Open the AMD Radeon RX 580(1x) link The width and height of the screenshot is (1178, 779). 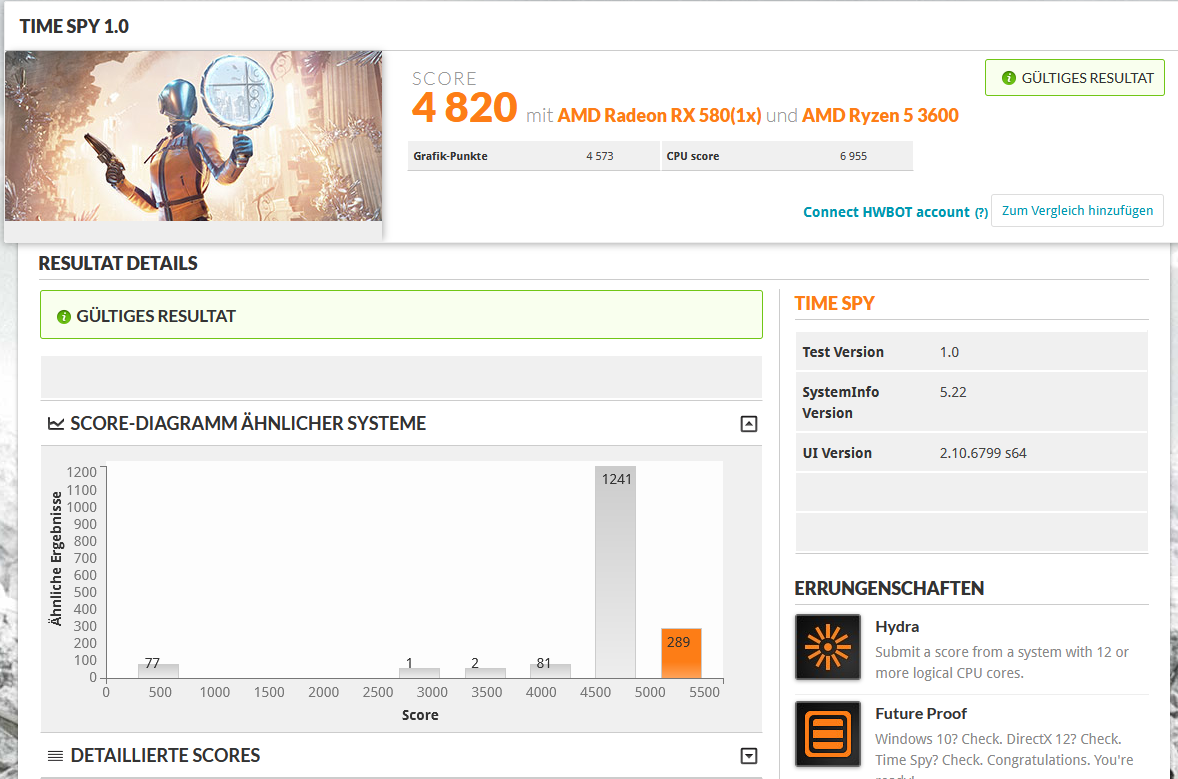pos(660,116)
